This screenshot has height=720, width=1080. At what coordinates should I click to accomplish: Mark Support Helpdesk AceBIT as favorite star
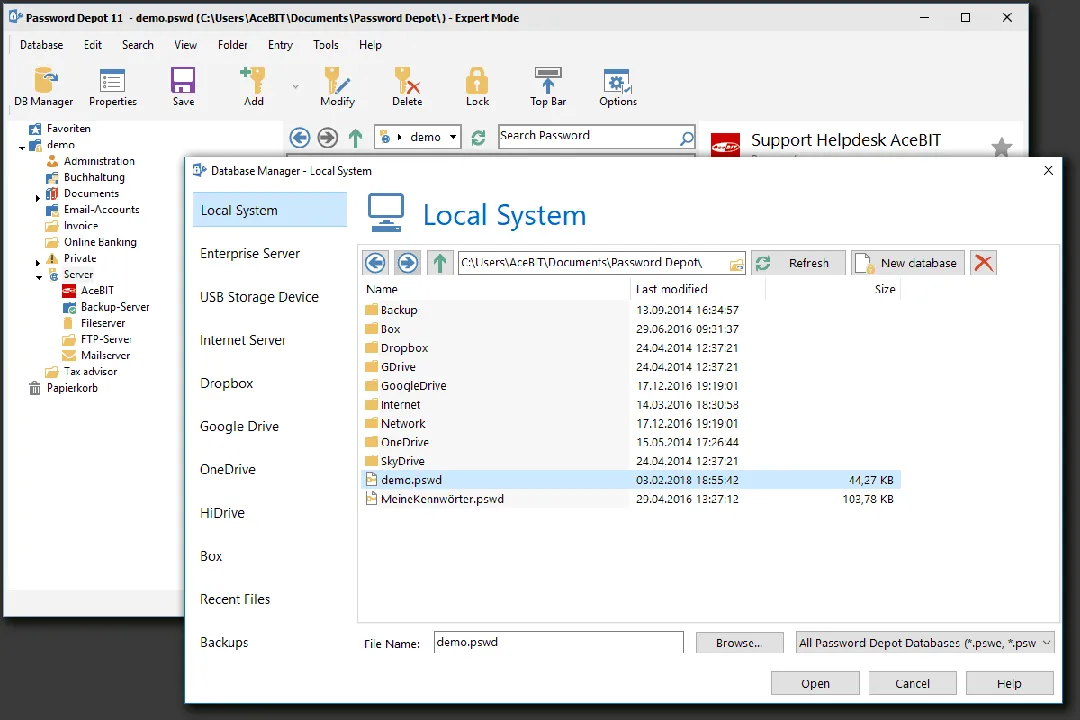coord(1001,147)
